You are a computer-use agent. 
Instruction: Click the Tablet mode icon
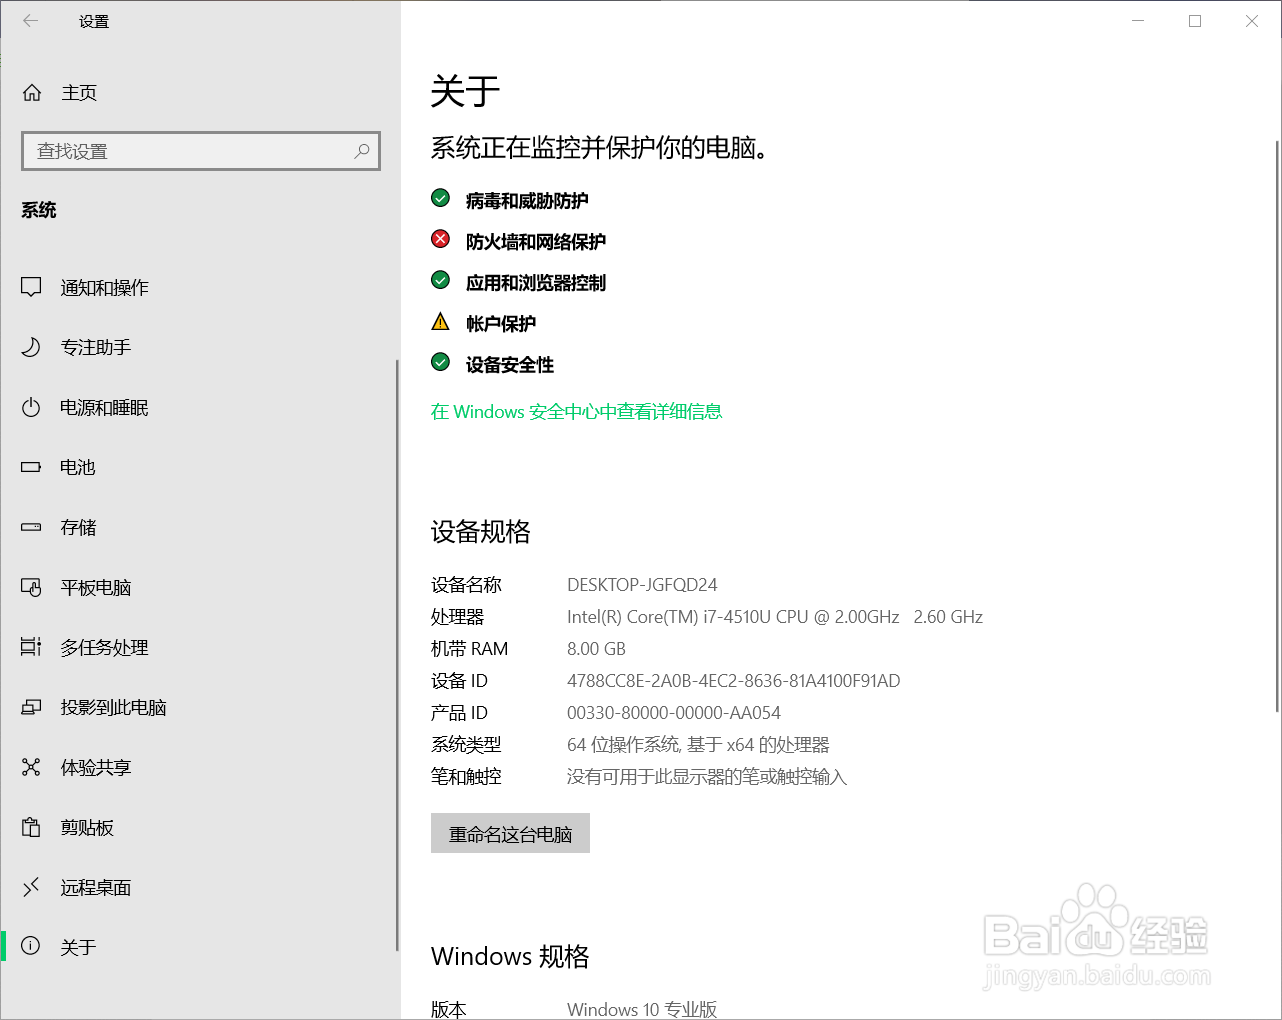pos(31,587)
